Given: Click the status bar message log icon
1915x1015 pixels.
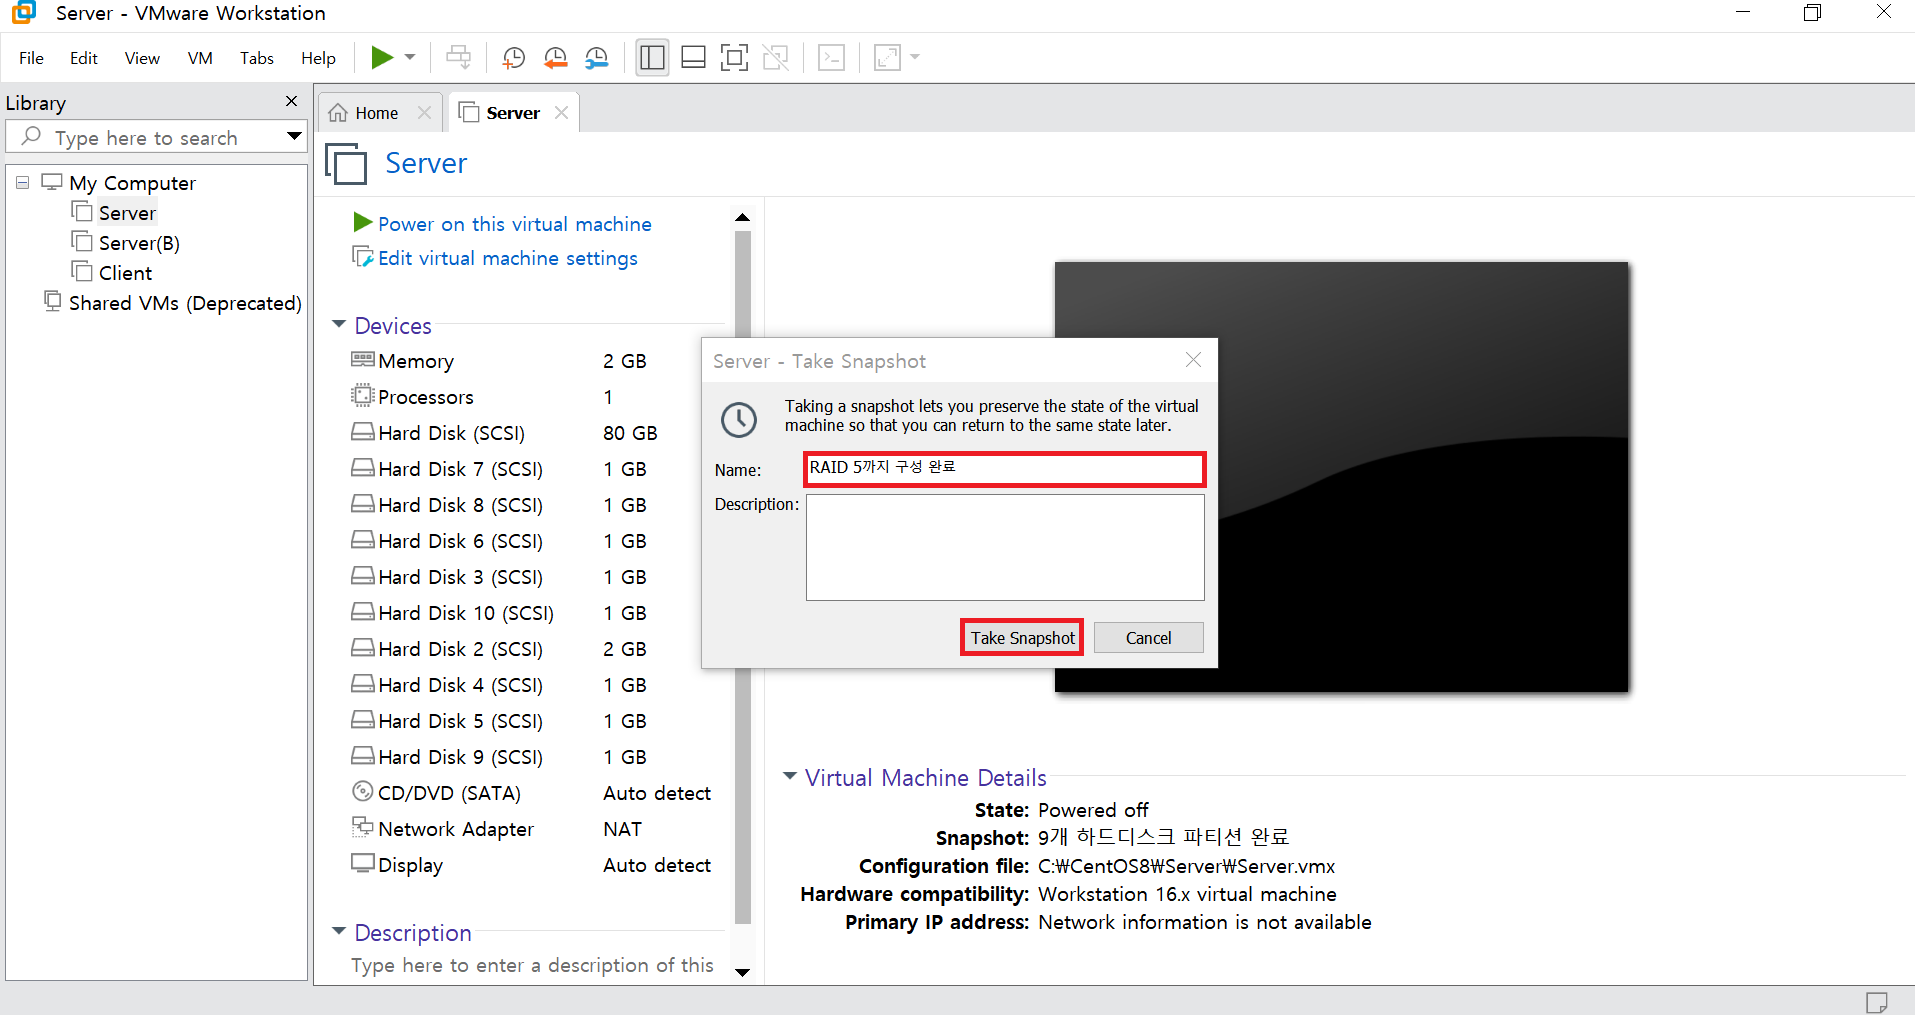Looking at the screenshot, I should pos(1877,1002).
